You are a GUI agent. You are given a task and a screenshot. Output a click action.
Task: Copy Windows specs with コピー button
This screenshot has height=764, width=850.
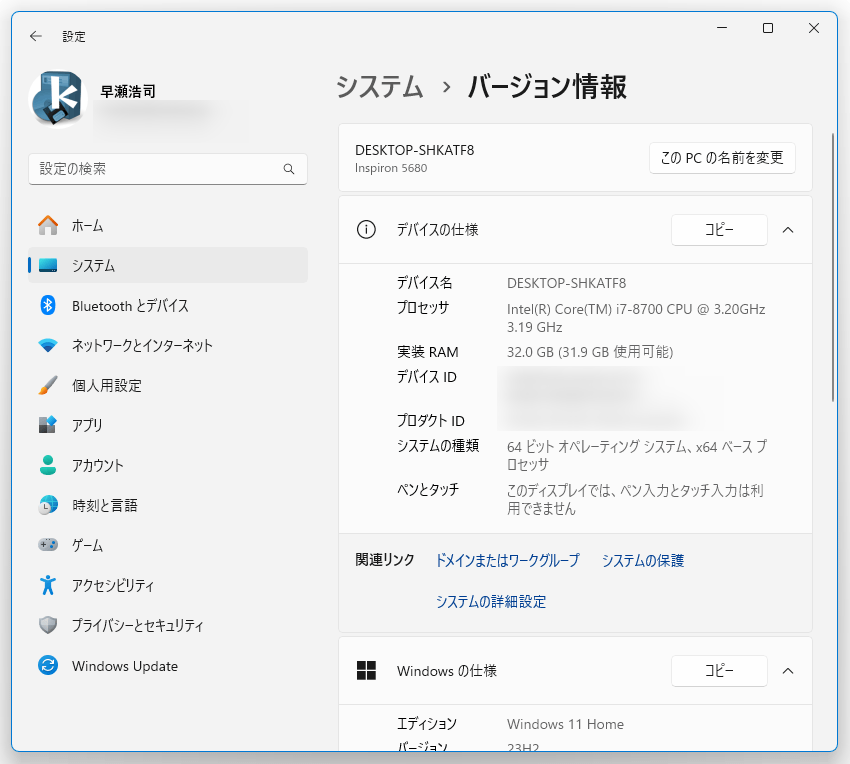pyautogui.click(x=719, y=671)
